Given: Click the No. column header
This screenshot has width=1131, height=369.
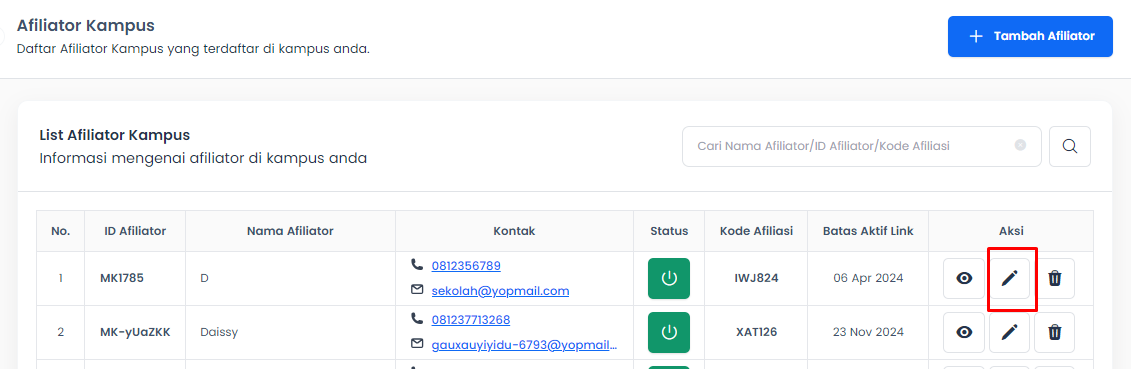Looking at the screenshot, I should [61, 231].
